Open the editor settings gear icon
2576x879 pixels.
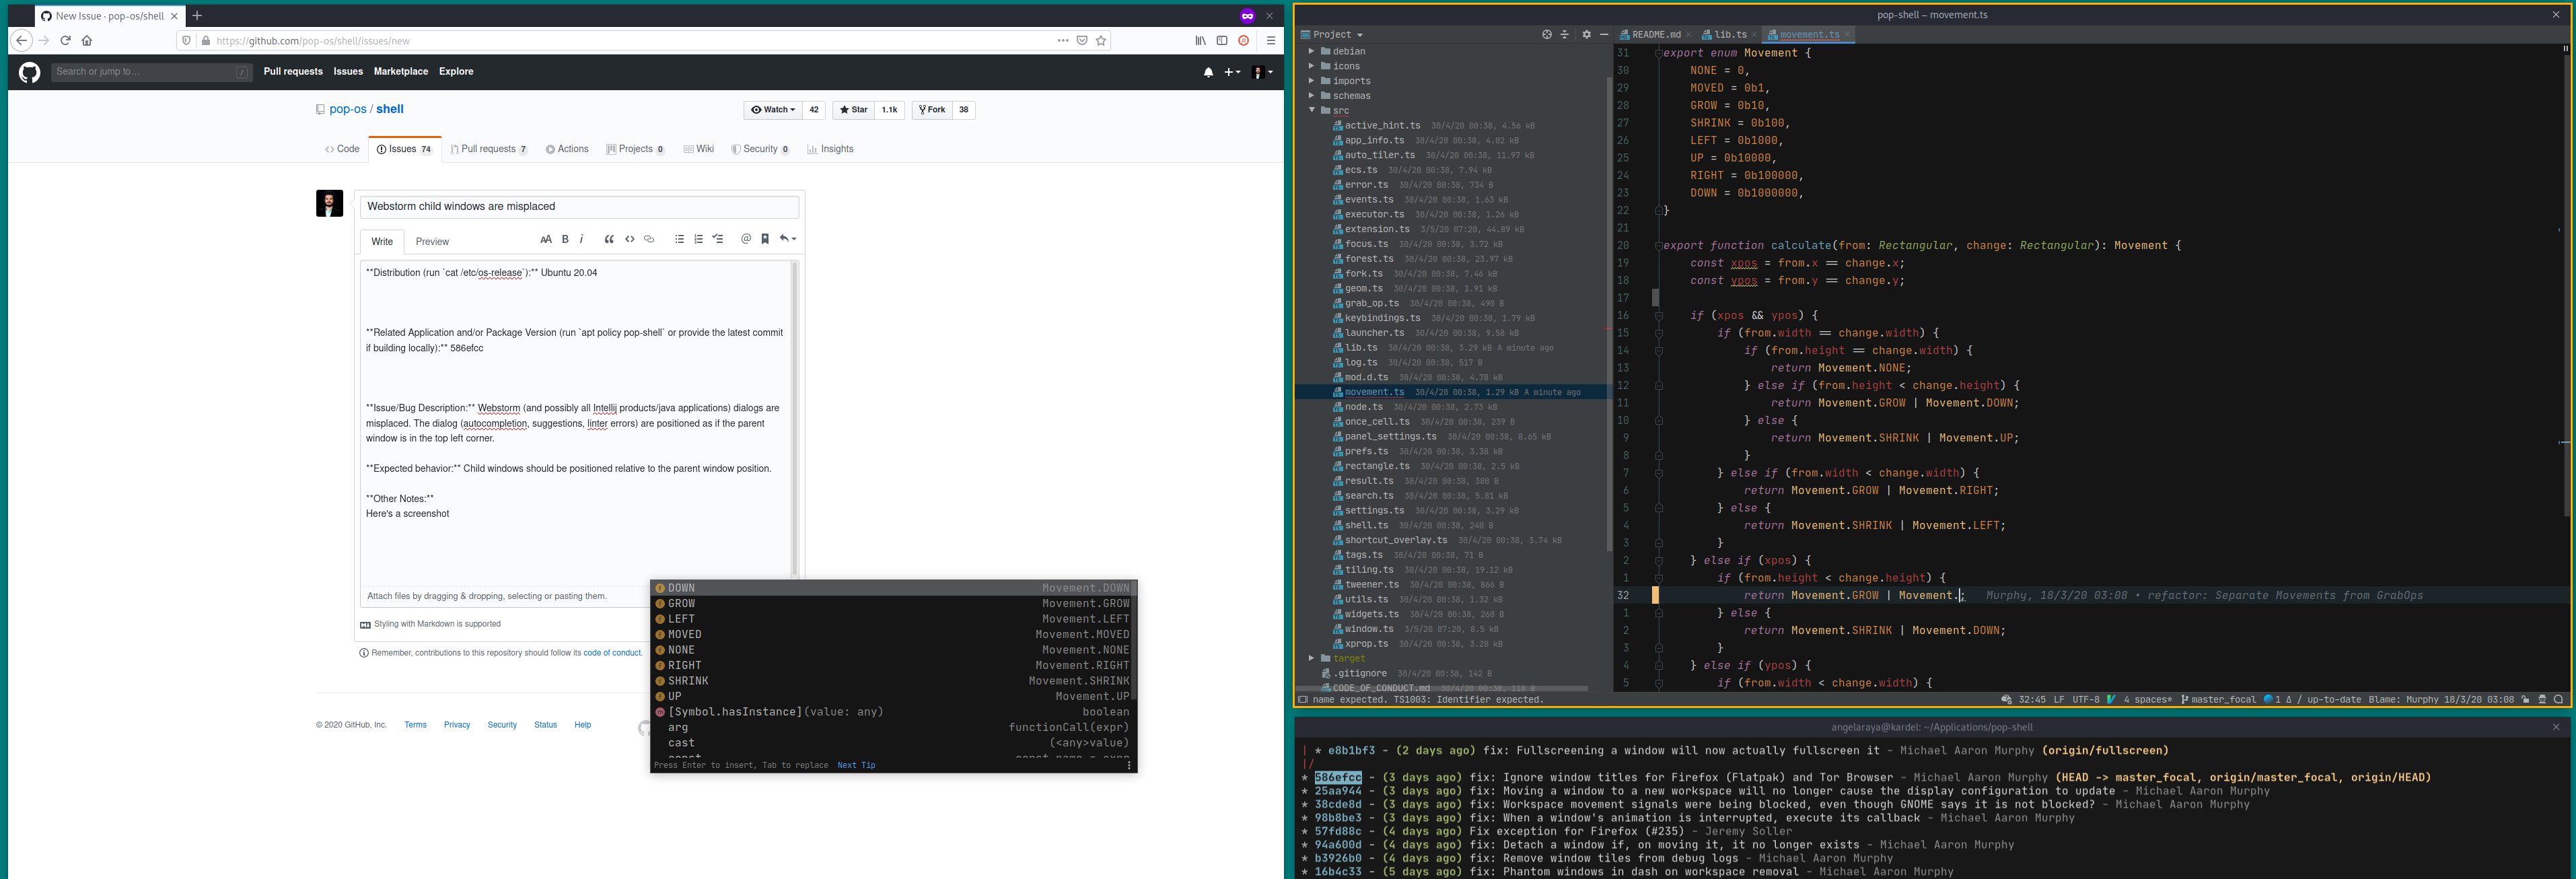[1587, 34]
